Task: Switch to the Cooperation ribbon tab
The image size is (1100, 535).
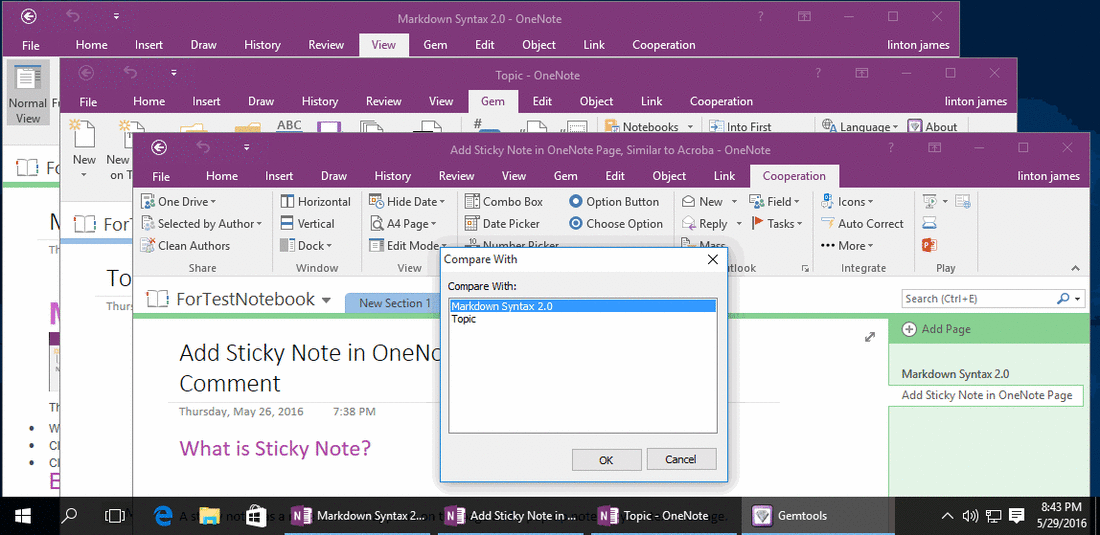Action: pyautogui.click(x=794, y=176)
